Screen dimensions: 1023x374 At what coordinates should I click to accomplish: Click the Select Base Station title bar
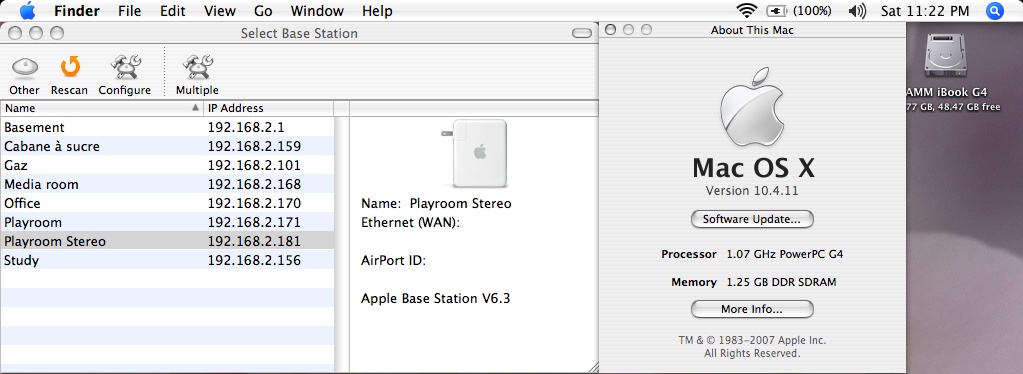coord(299,33)
